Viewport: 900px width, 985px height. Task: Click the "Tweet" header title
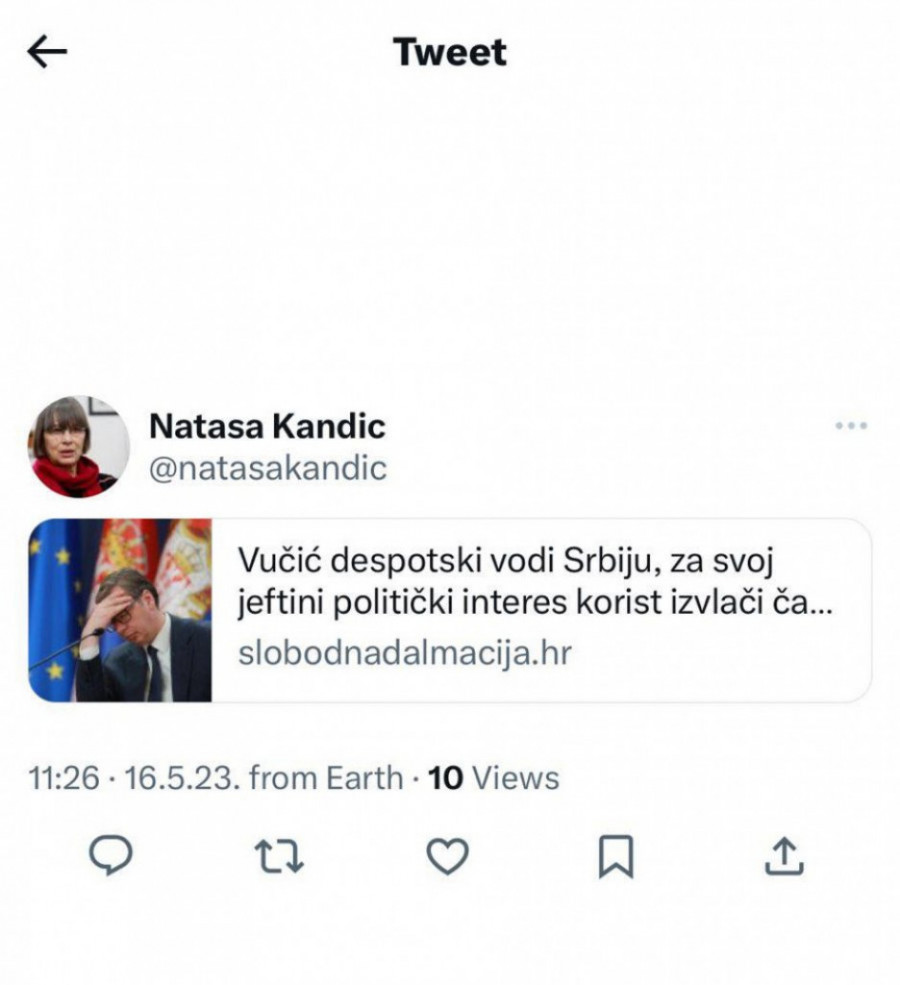[x=450, y=52]
